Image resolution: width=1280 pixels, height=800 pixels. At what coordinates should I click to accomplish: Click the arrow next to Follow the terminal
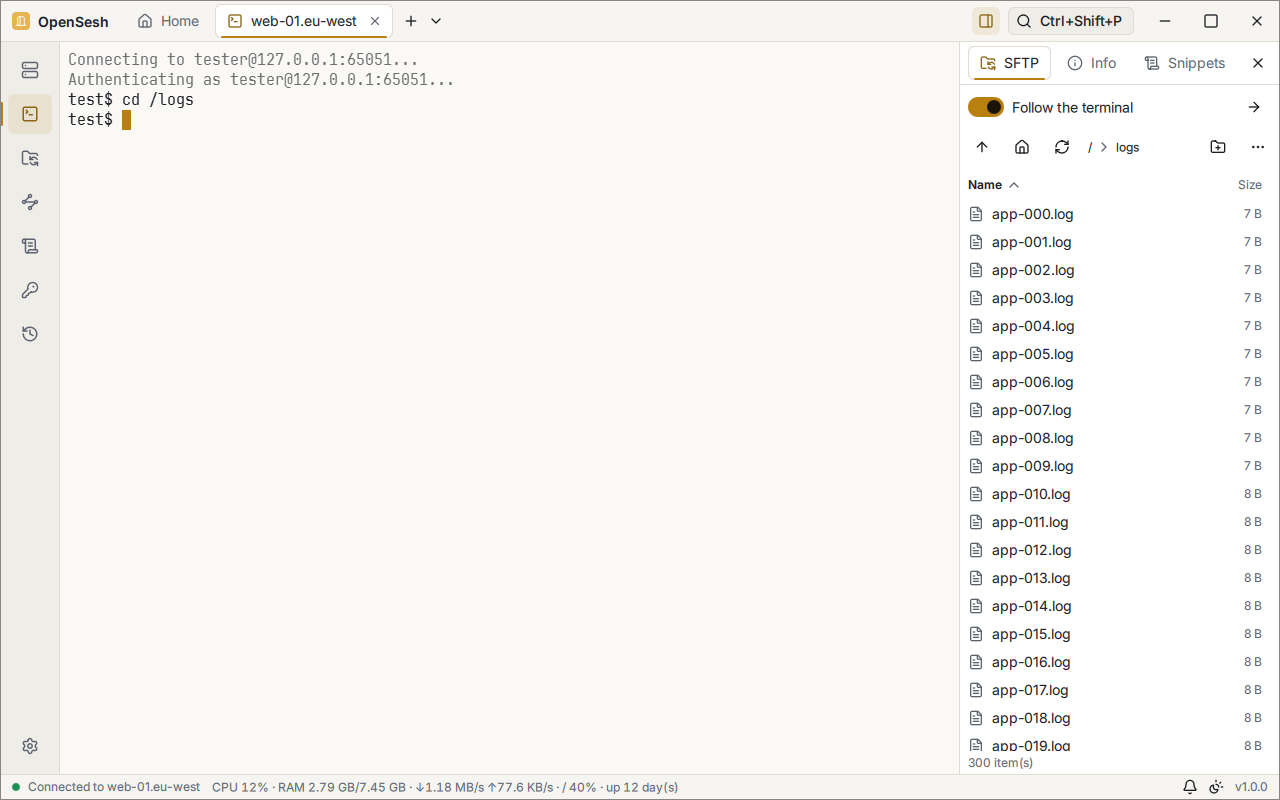point(1255,107)
